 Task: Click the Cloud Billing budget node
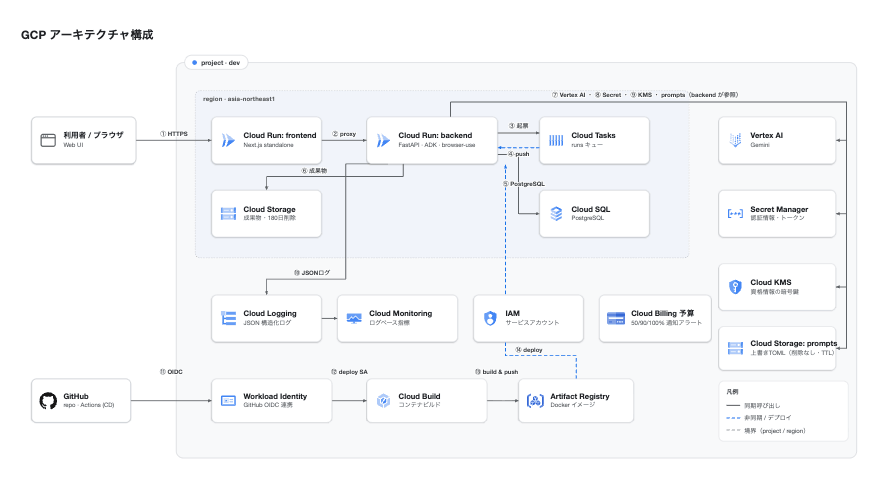coord(655,318)
